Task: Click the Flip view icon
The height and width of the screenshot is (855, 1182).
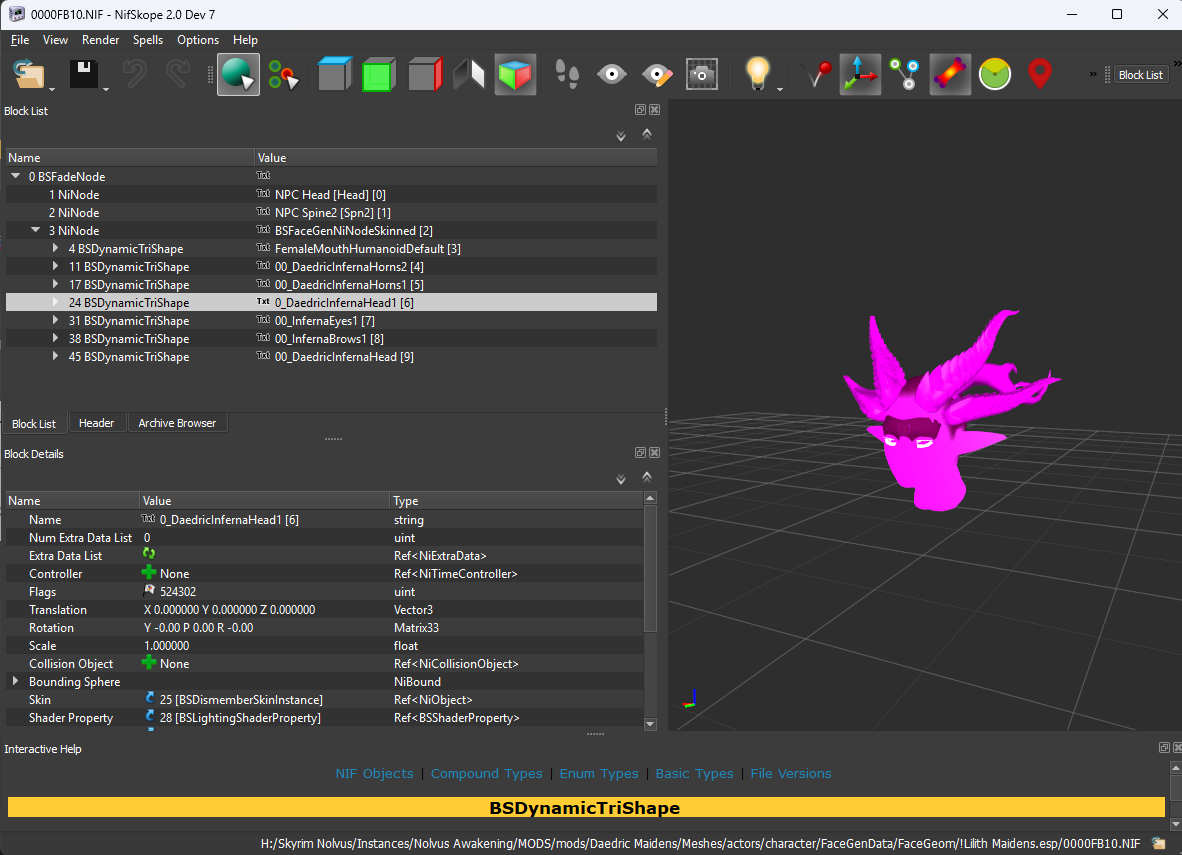Action: click(x=469, y=75)
